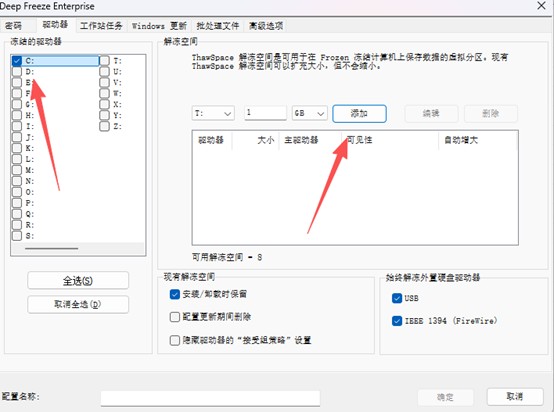Check the D: drive checkbox

(17, 72)
